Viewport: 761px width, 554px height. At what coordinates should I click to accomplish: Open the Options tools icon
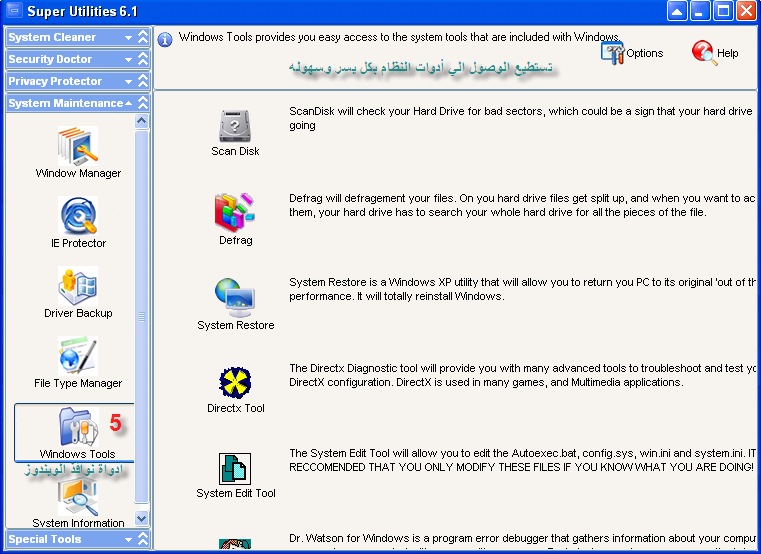click(x=612, y=53)
